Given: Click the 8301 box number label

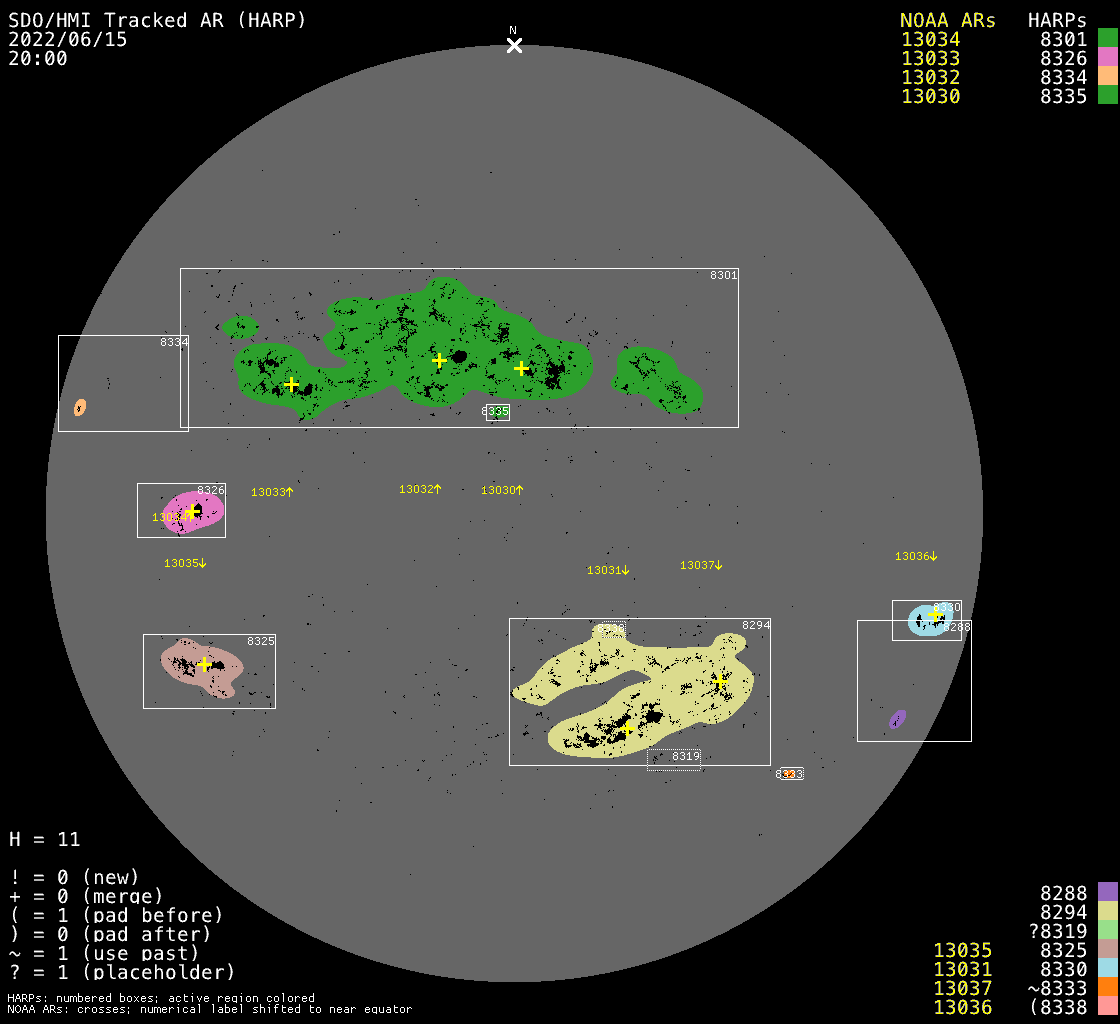Looking at the screenshot, I should [723, 275].
